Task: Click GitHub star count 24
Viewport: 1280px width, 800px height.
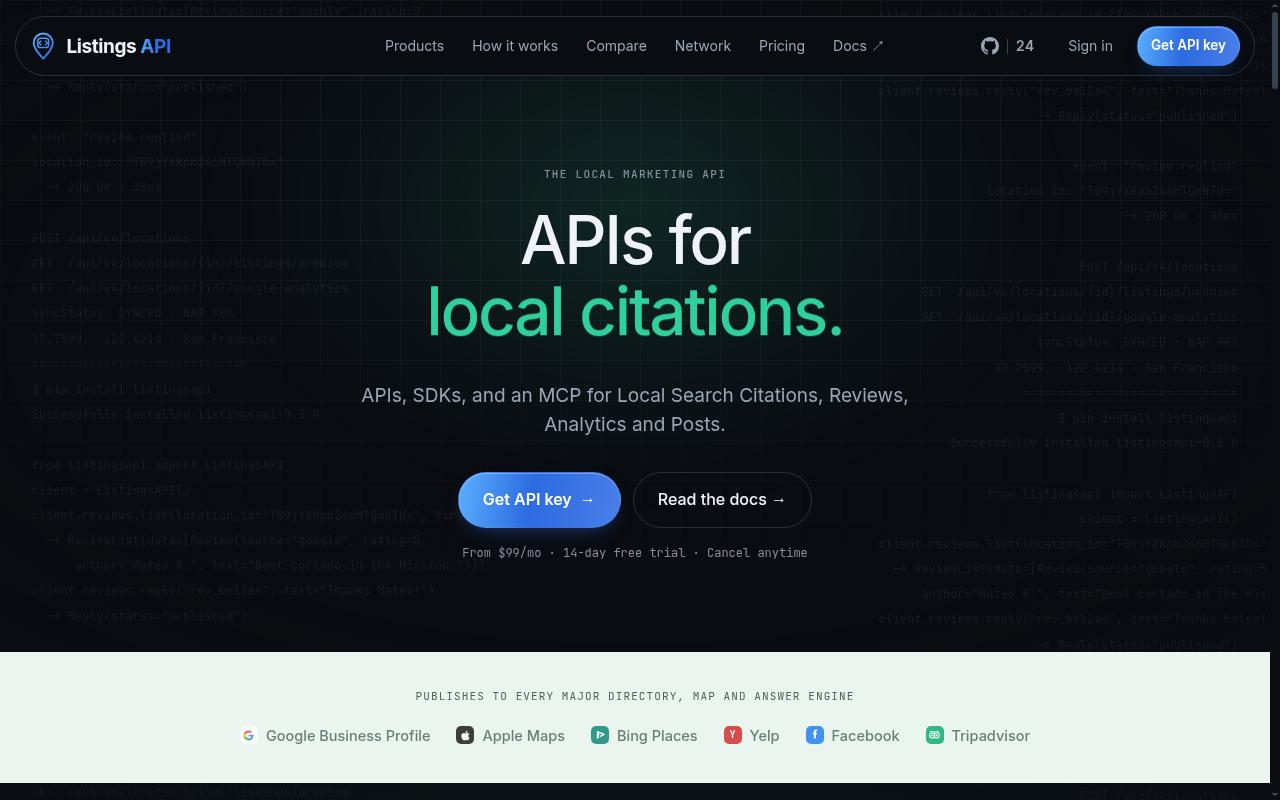Action: (x=1025, y=46)
